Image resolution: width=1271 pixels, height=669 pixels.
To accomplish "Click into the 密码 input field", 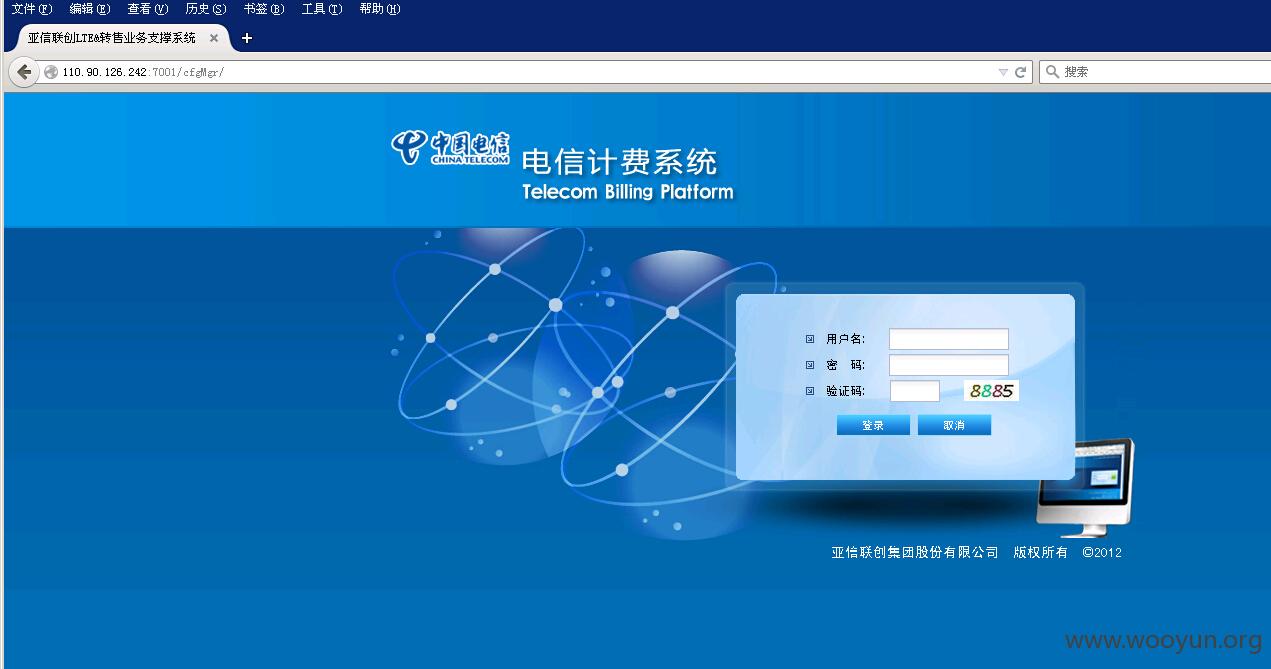I will 949,365.
